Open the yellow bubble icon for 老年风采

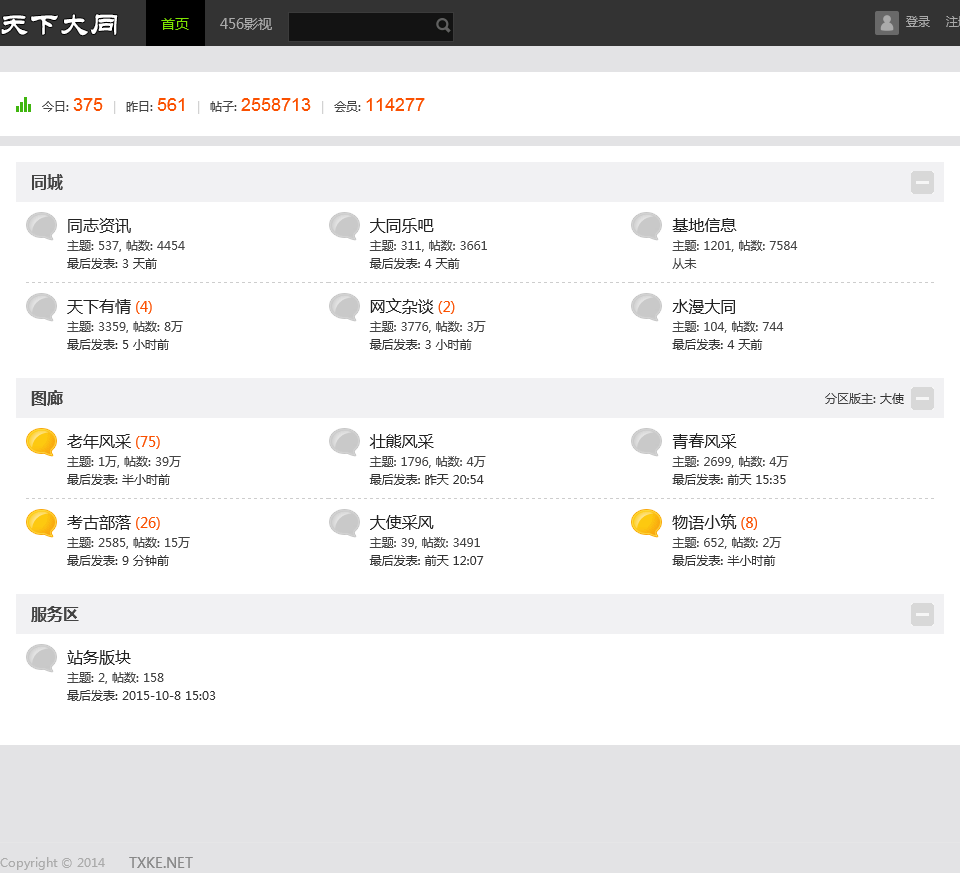coord(41,442)
